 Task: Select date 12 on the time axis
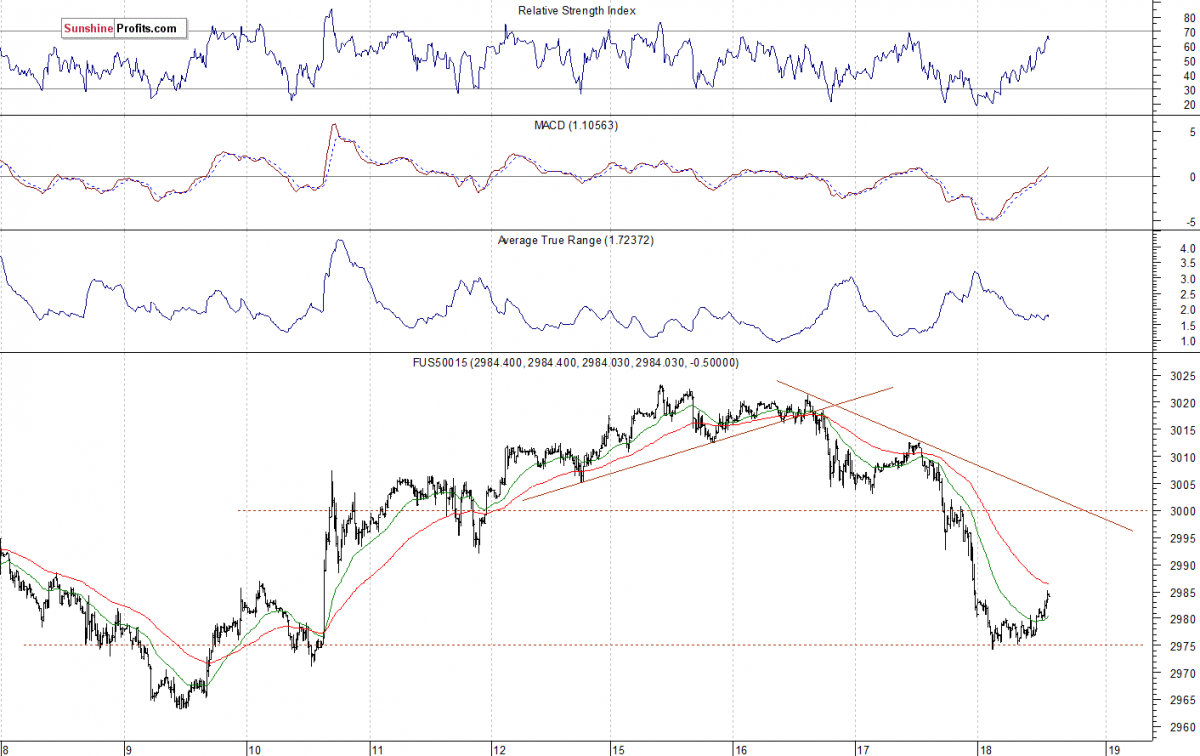pyautogui.click(x=497, y=747)
